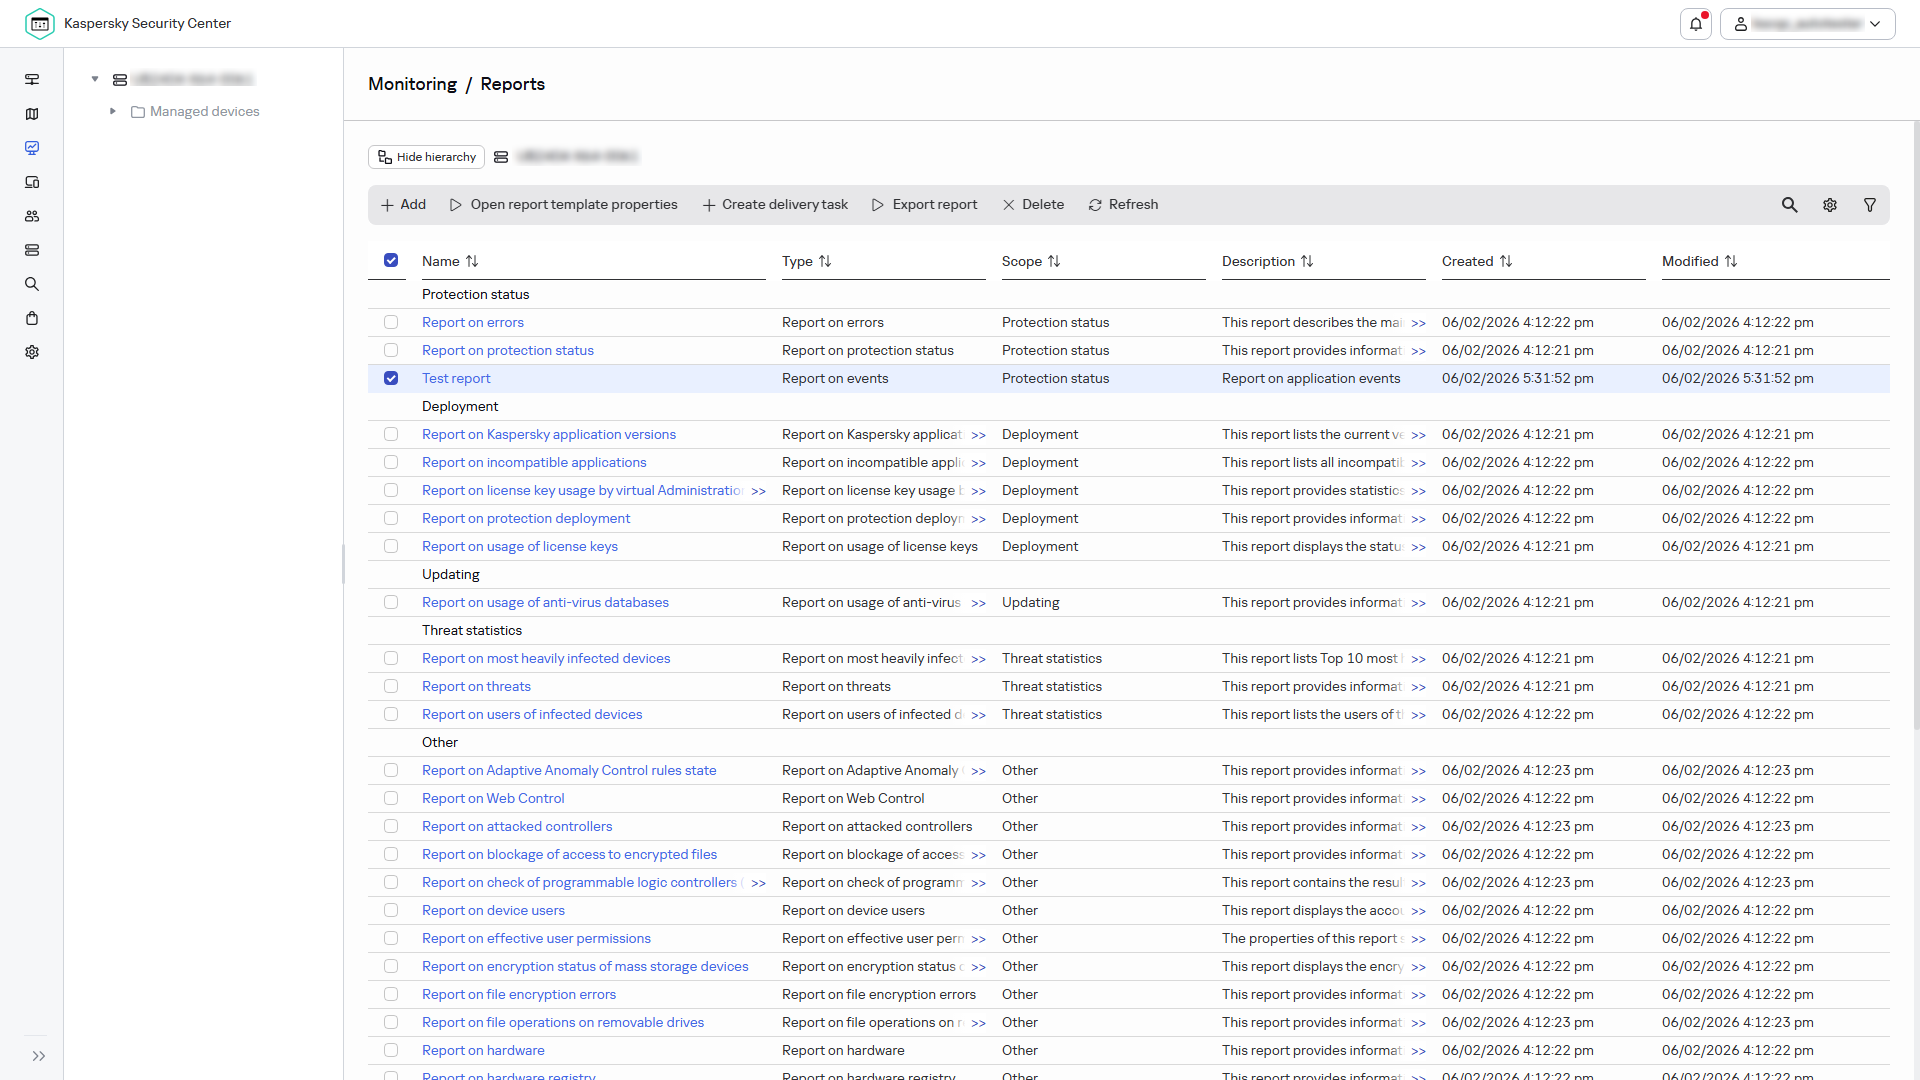The image size is (1920, 1080).
Task: Click the Hide hierarchy button
Action: click(427, 157)
